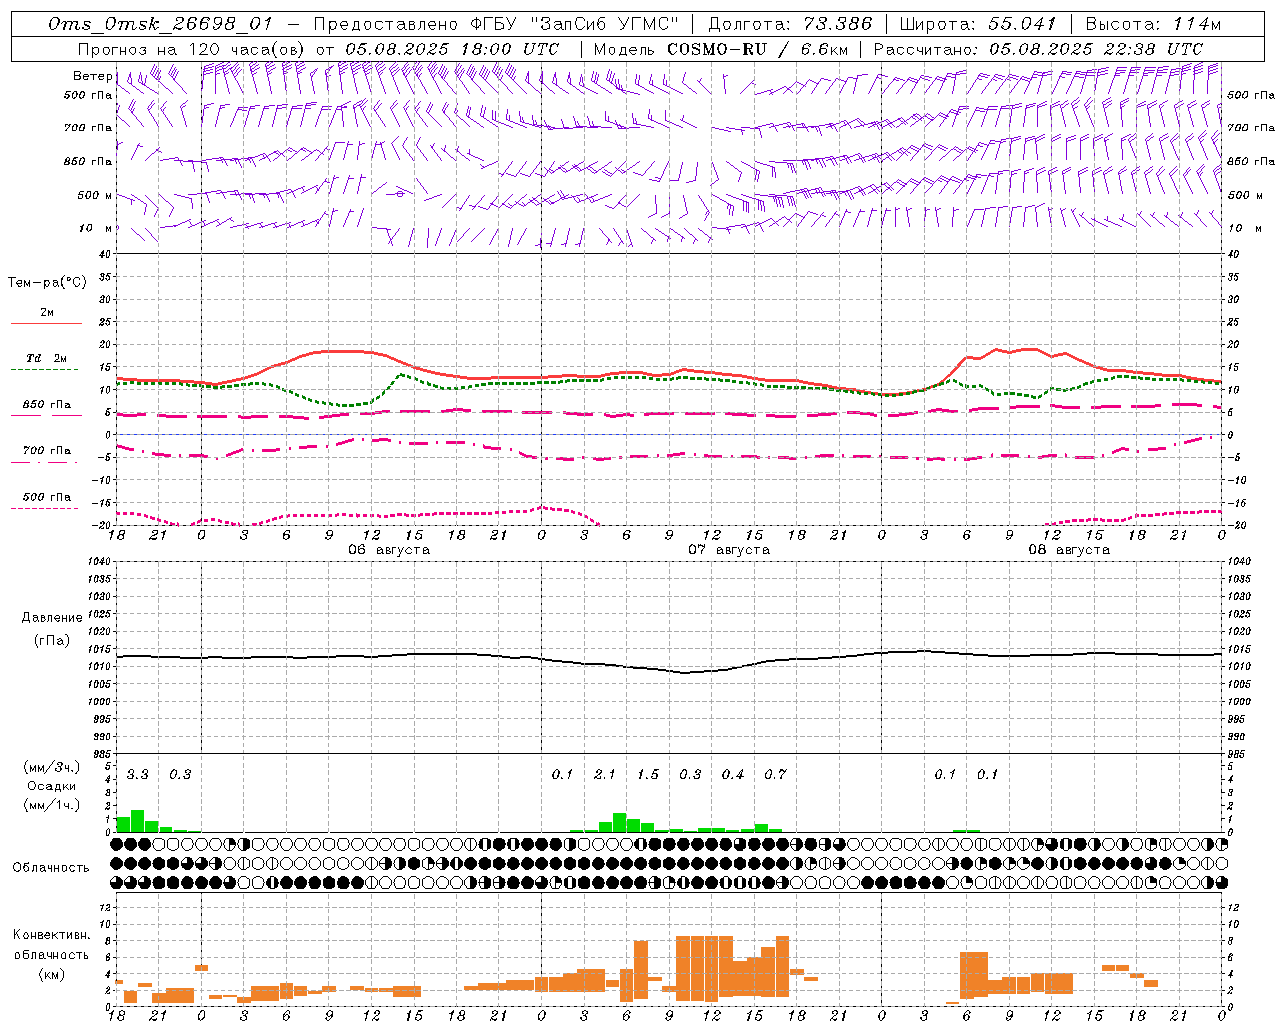Viewport: 1280px width, 1024px height.
Task: Click the Облачность row label
Action: pyautogui.click(x=51, y=868)
